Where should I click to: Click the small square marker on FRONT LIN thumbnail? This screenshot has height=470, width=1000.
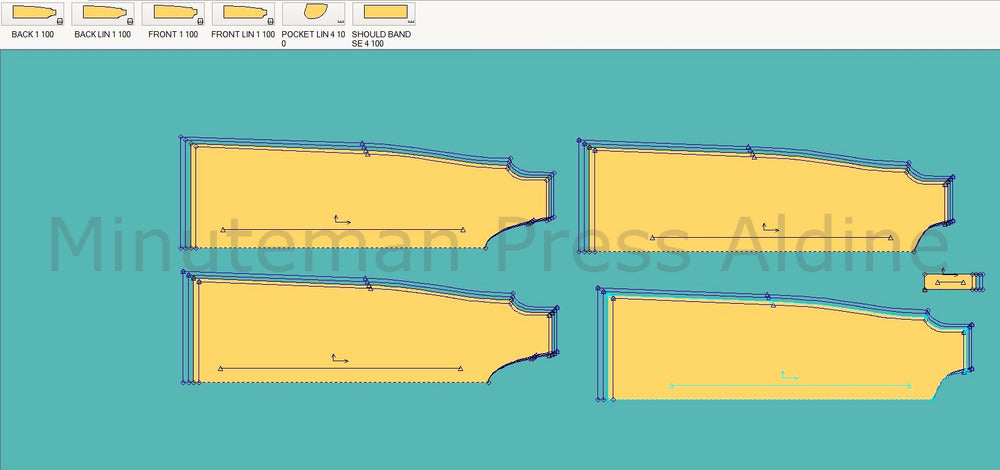click(x=270, y=21)
